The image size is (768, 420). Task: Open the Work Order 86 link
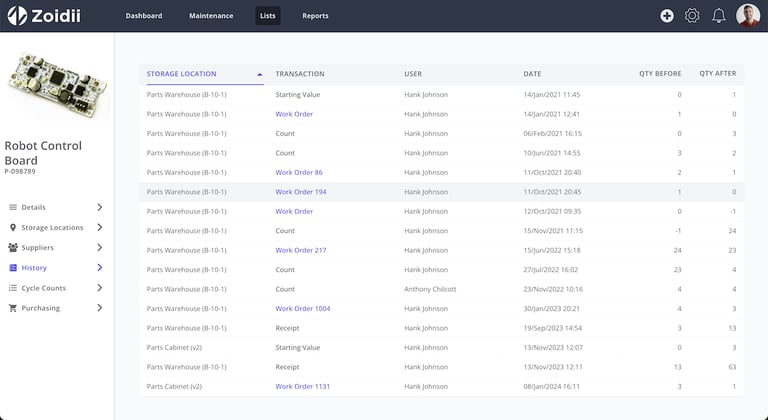(x=299, y=173)
